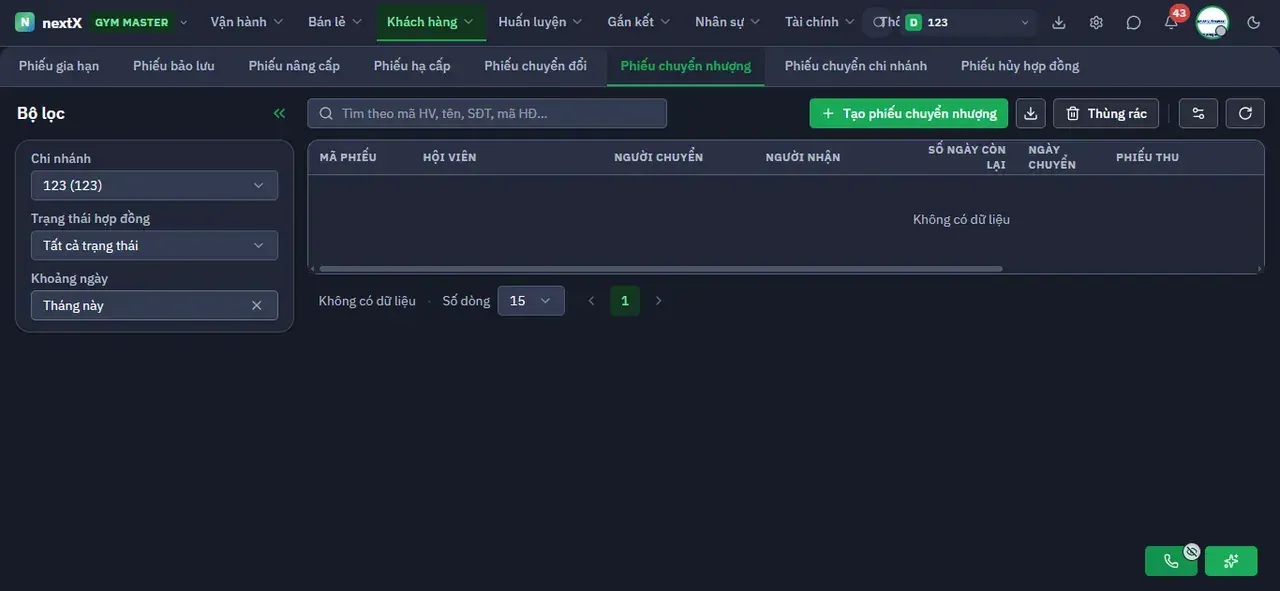This screenshot has width=1280, height=591.
Task: Open Trạng thái hợp đồng dropdown
Action: pos(154,245)
